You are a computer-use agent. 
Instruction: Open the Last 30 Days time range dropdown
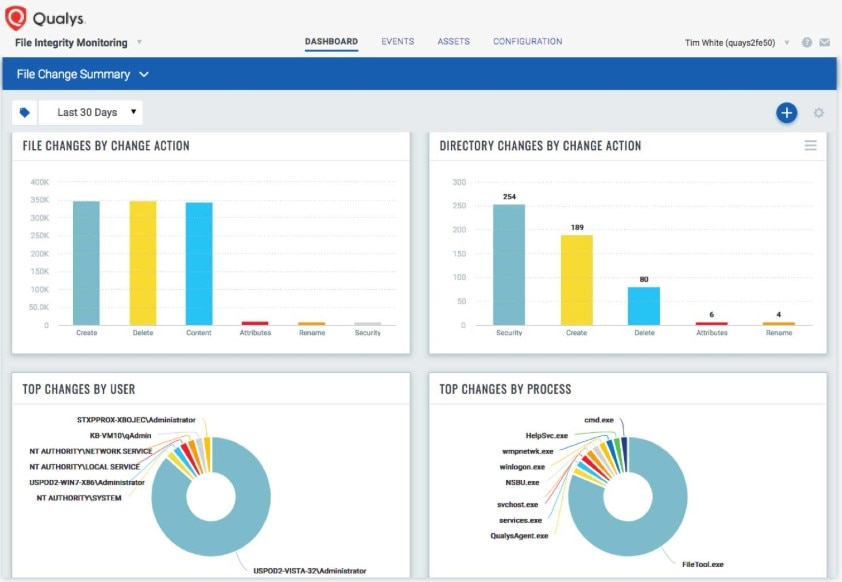(x=90, y=113)
